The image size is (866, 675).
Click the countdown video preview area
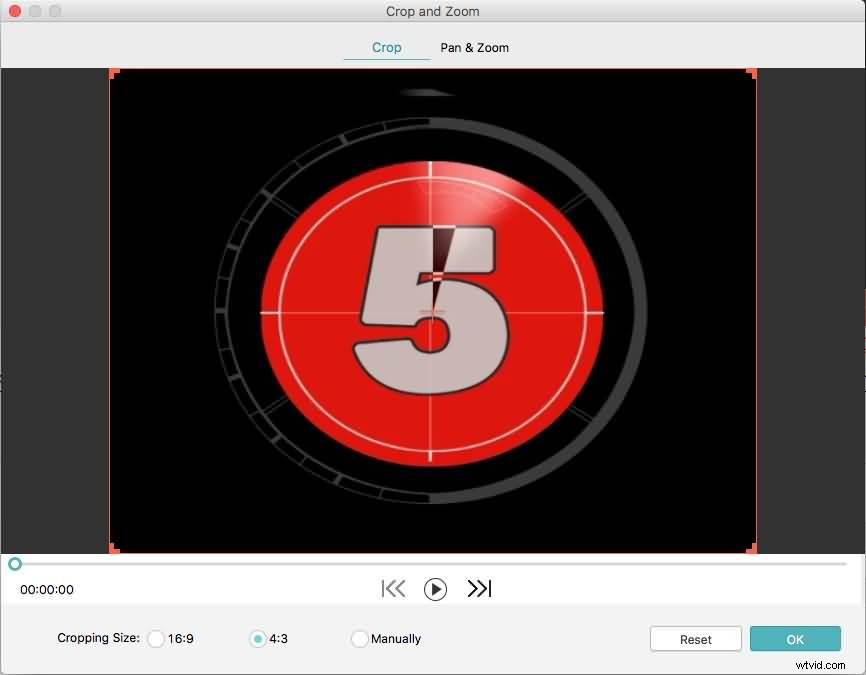click(433, 310)
